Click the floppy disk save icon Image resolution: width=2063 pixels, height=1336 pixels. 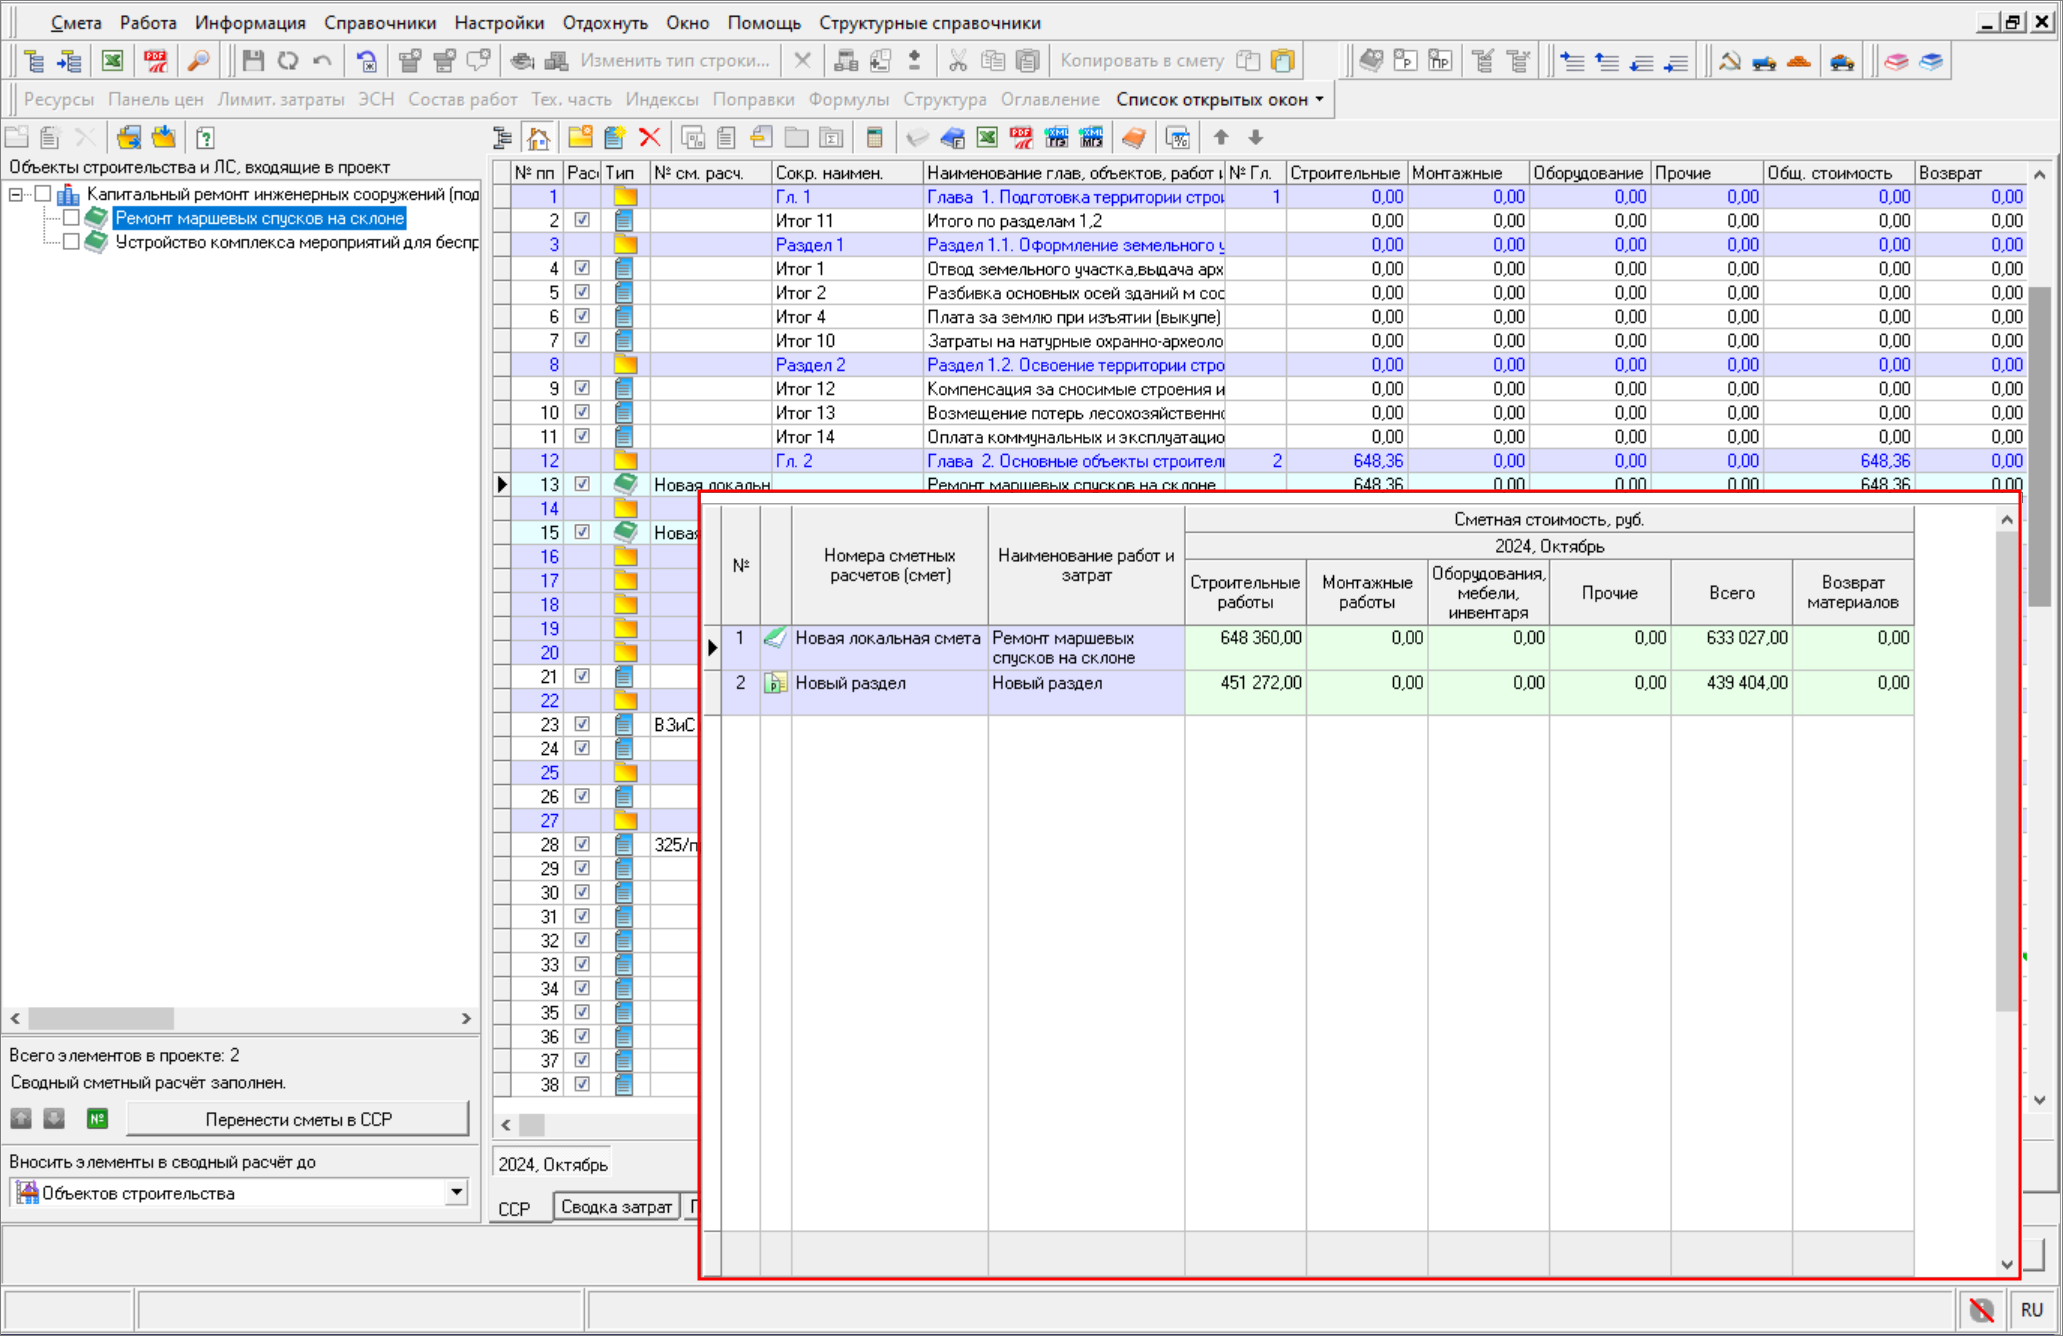(x=253, y=61)
